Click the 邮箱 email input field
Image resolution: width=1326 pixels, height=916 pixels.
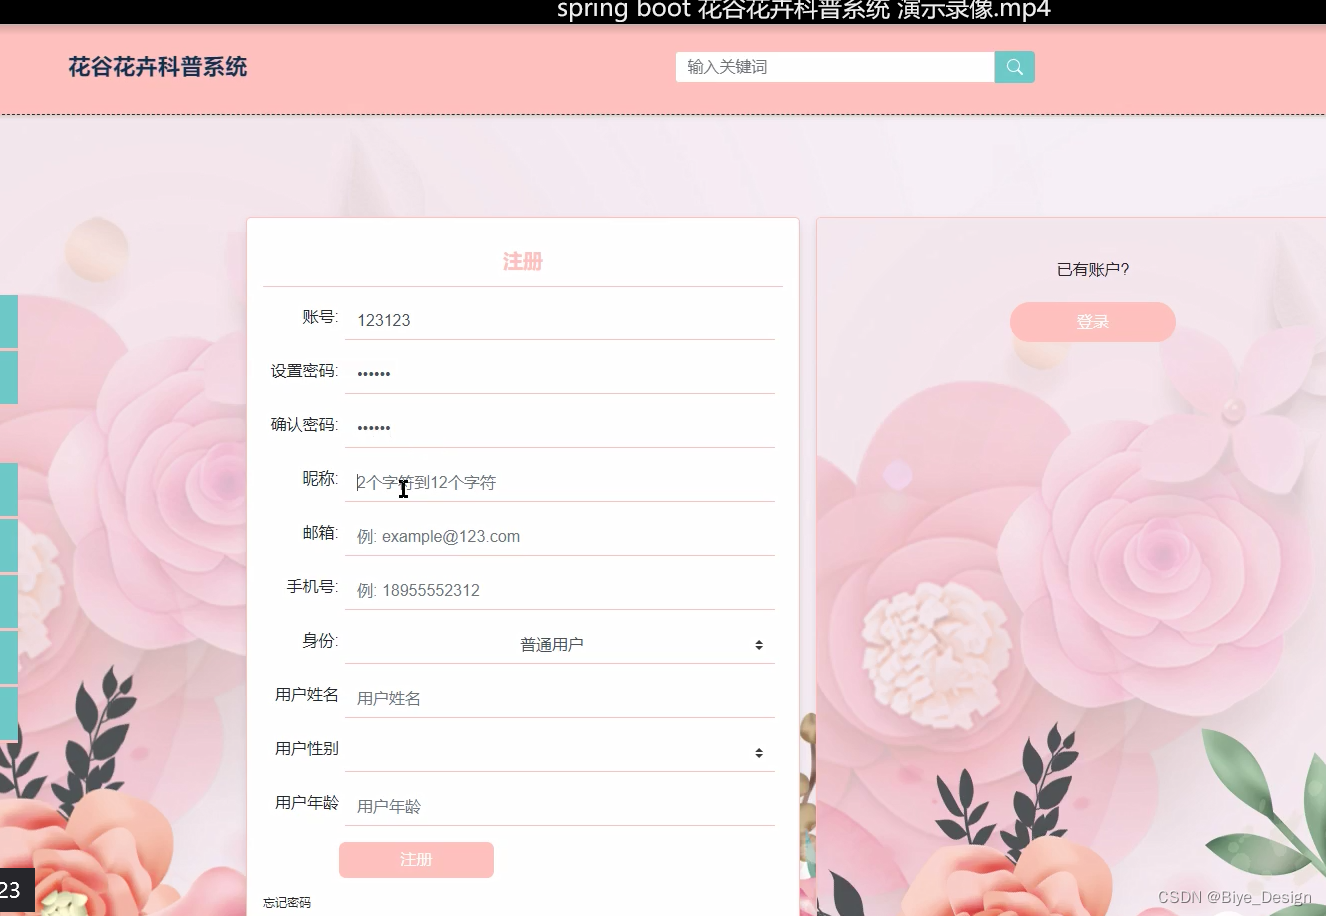(560, 536)
